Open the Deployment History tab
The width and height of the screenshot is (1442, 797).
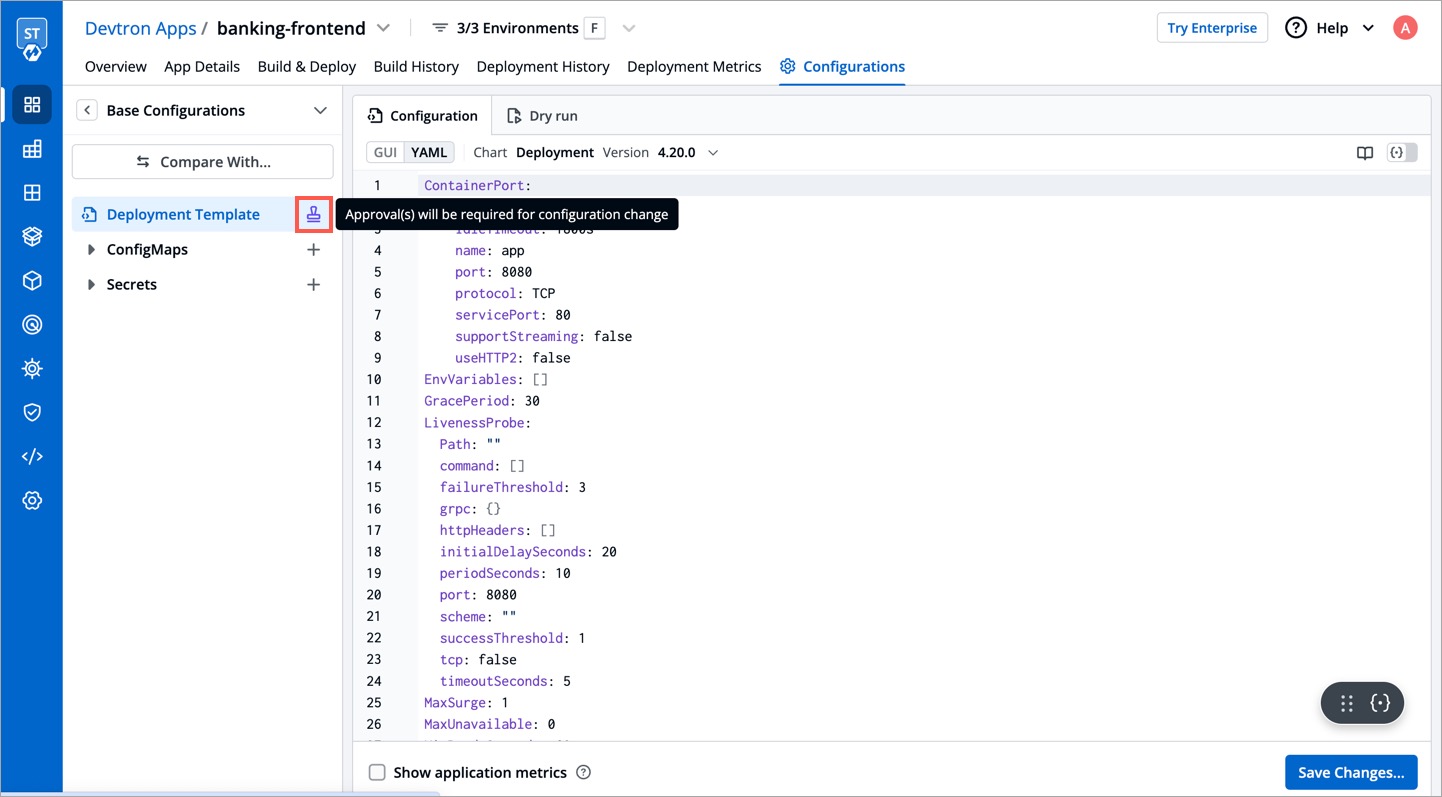pos(543,67)
